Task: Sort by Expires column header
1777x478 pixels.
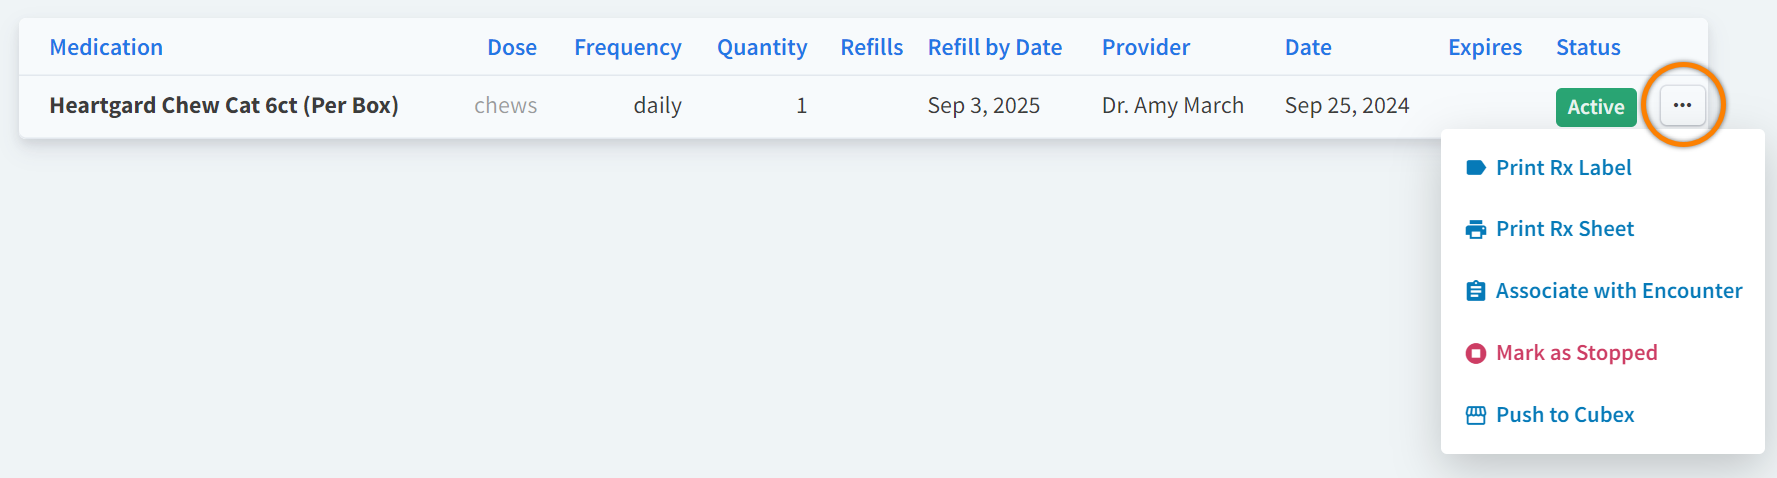Action: [x=1484, y=47]
